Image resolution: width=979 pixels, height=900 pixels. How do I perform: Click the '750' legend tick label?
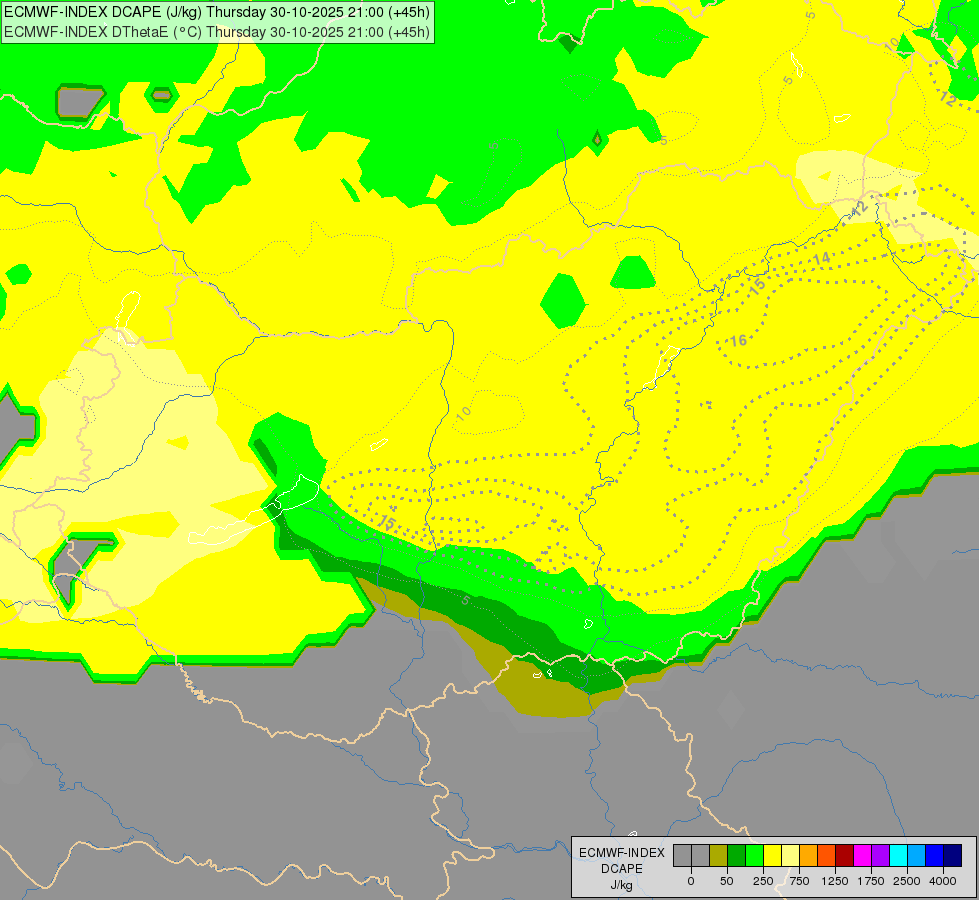click(799, 881)
